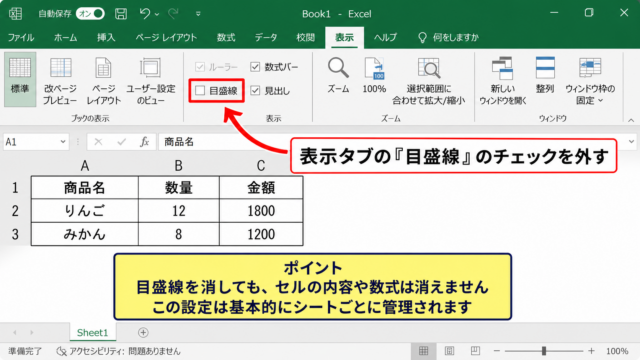
Task: Click next sheet navigation arrow
Action: pyautogui.click(x=32, y=332)
